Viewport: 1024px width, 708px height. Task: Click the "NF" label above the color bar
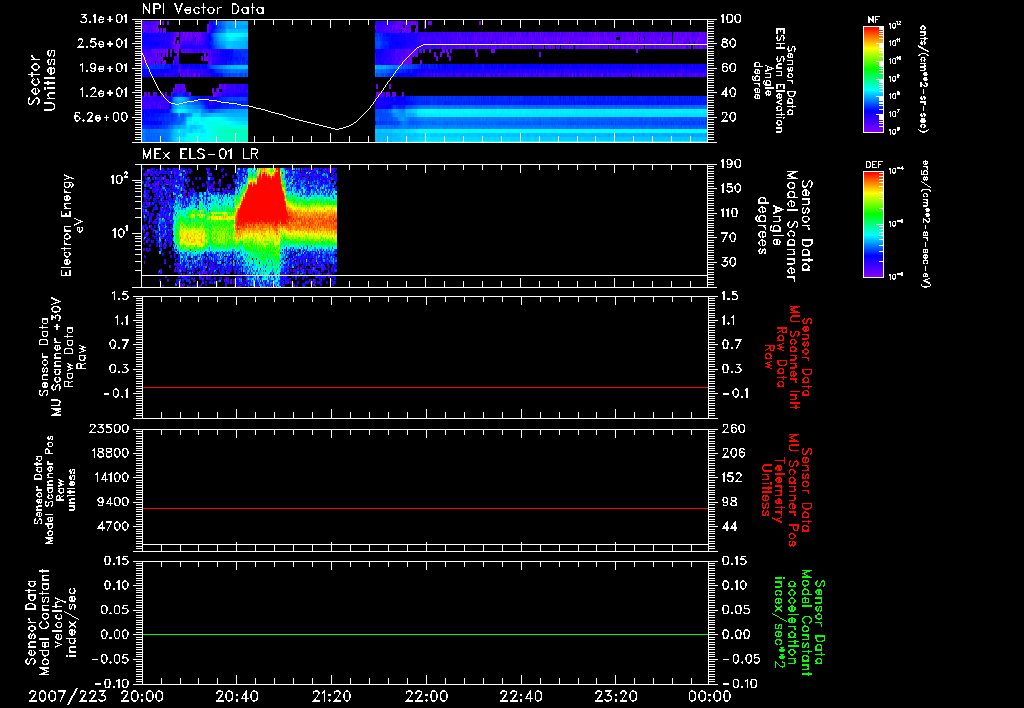point(873,20)
